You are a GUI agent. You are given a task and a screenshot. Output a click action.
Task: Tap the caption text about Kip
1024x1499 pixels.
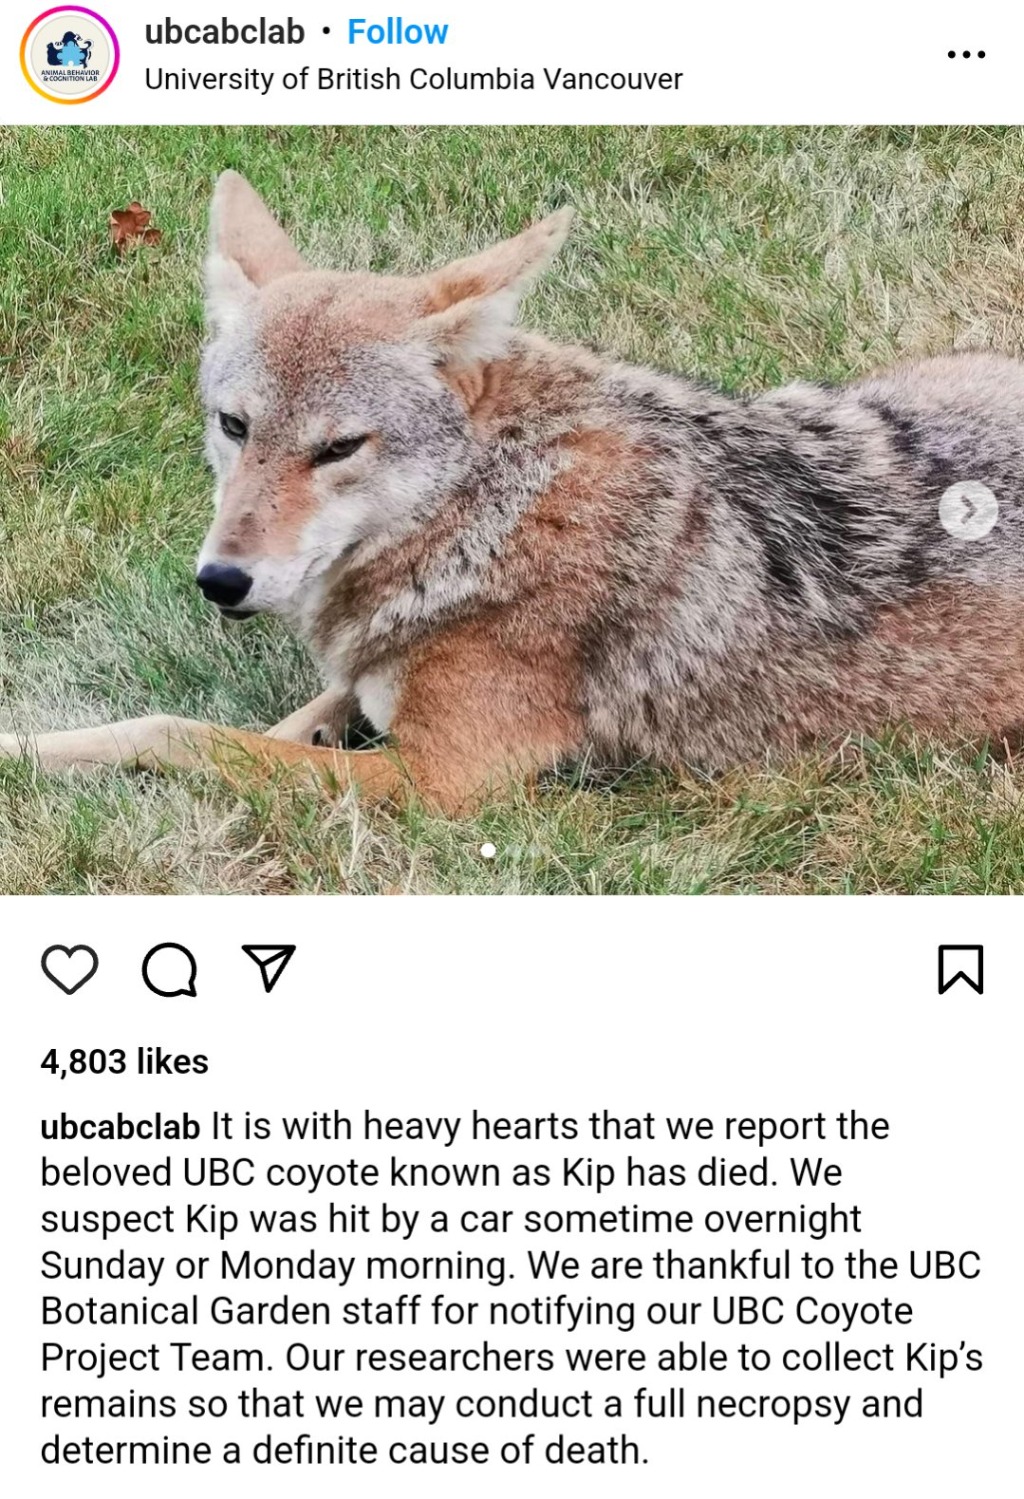(x=511, y=1288)
